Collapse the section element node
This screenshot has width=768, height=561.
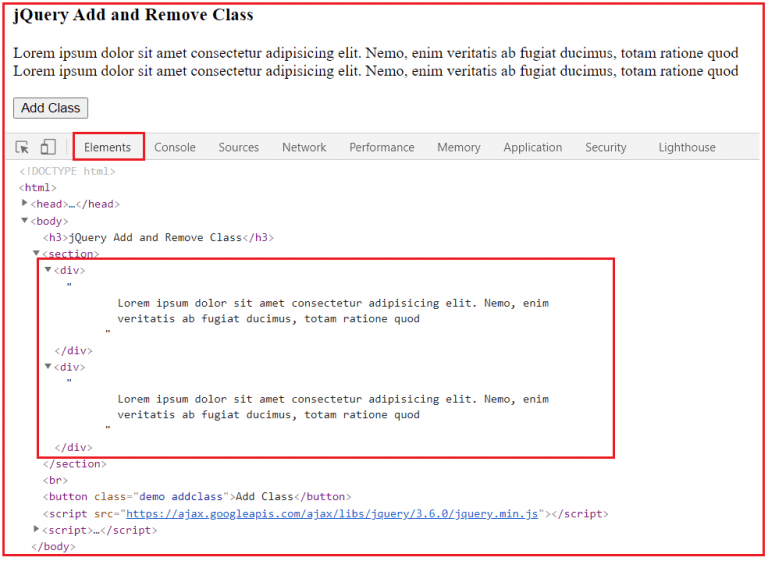pyautogui.click(x=37, y=254)
